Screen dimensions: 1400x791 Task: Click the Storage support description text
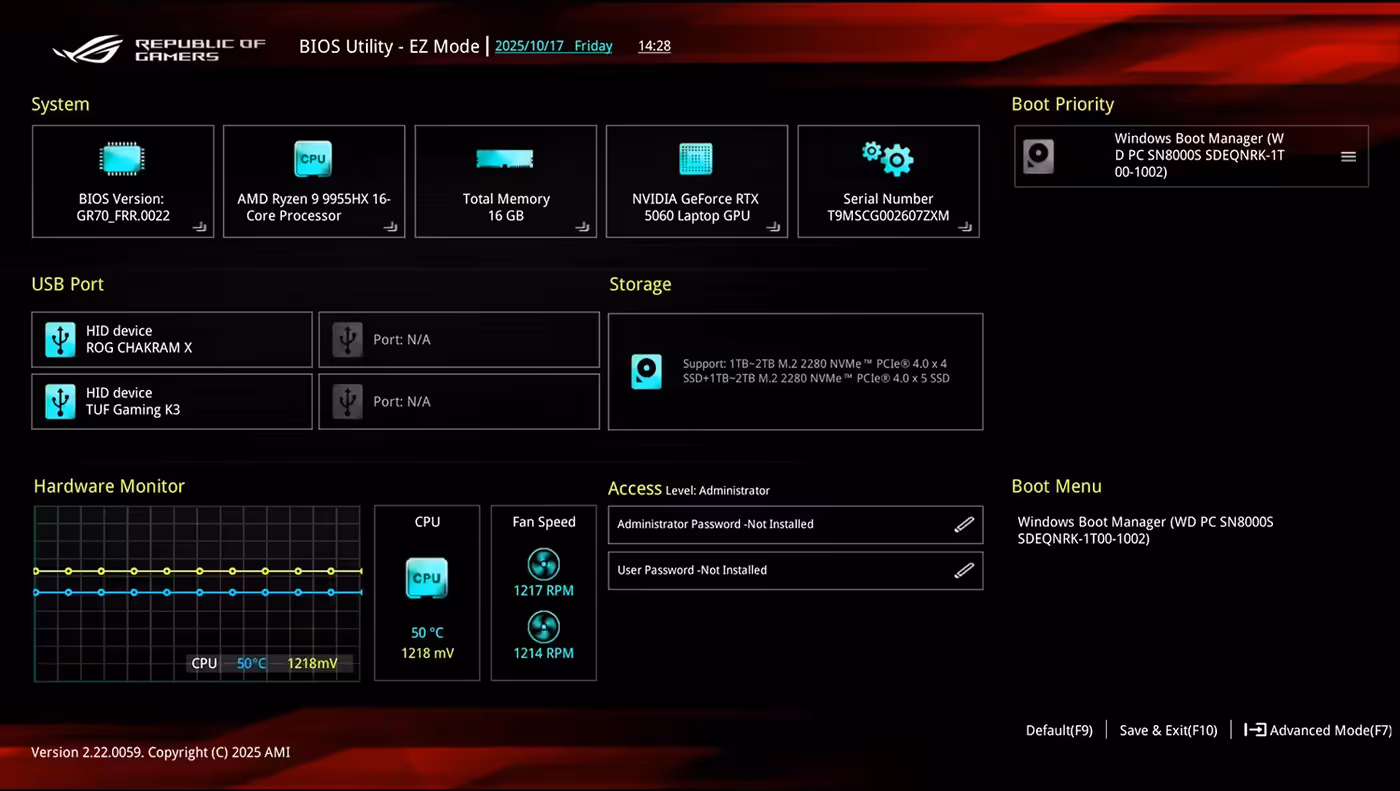[816, 371]
